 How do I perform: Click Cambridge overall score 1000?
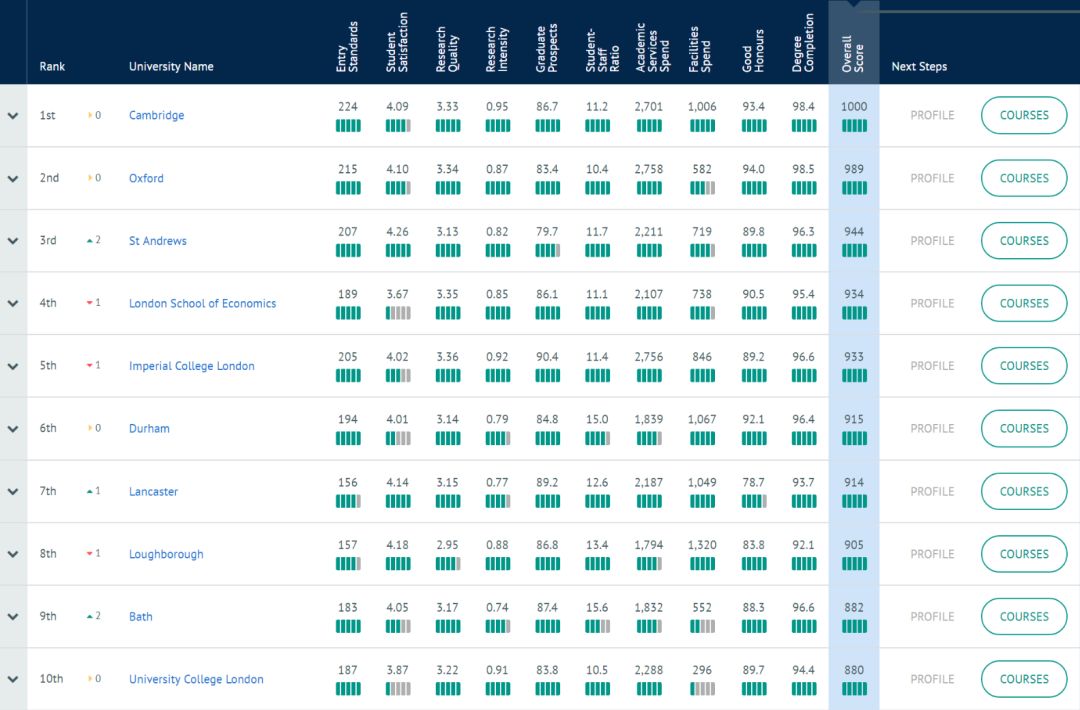point(853,107)
